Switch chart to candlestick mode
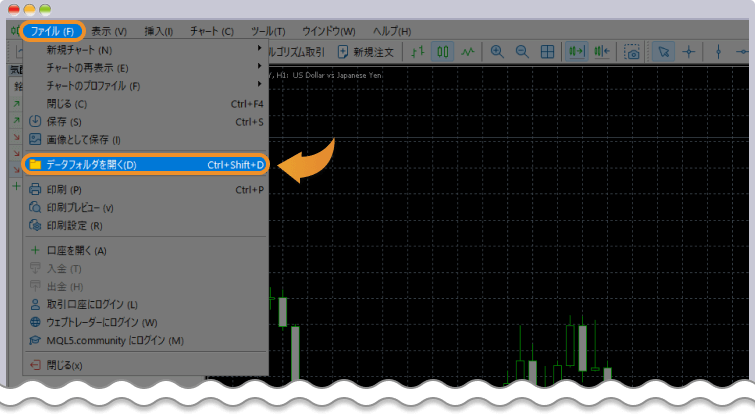The image size is (755, 417). (442, 51)
